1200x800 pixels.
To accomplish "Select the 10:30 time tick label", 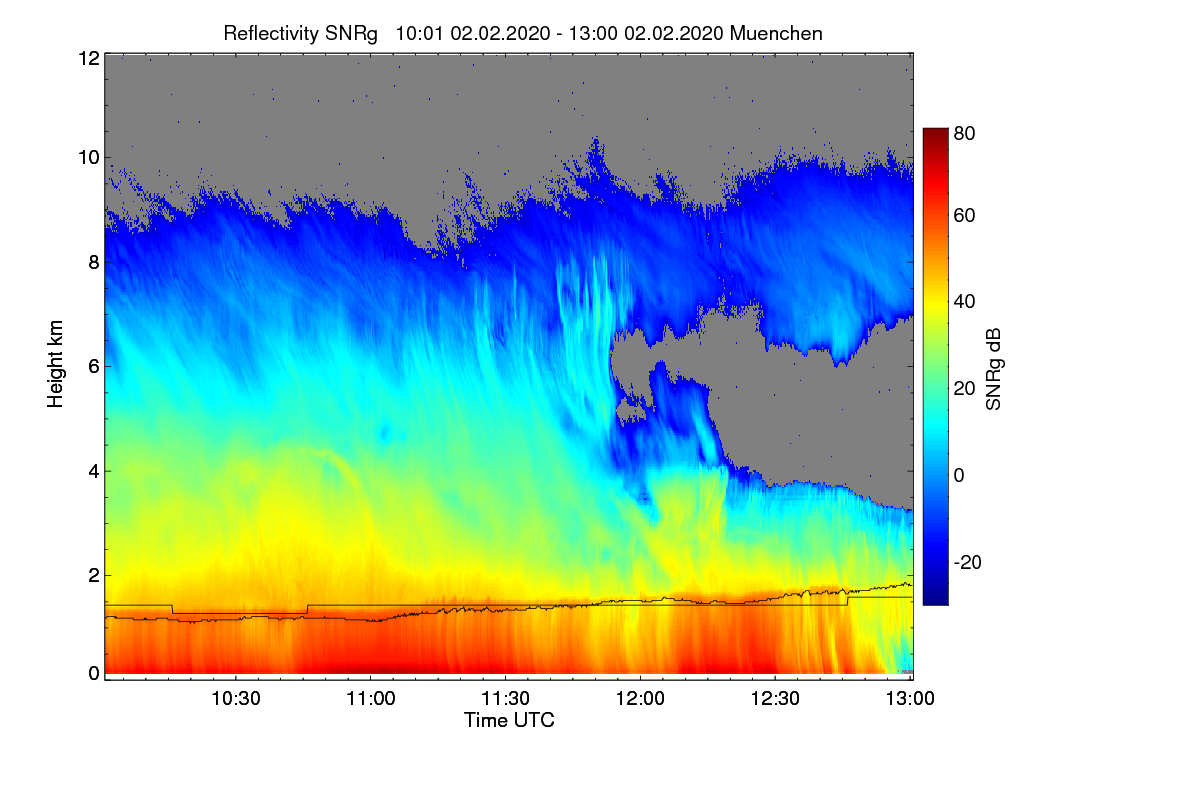I will click(236, 699).
